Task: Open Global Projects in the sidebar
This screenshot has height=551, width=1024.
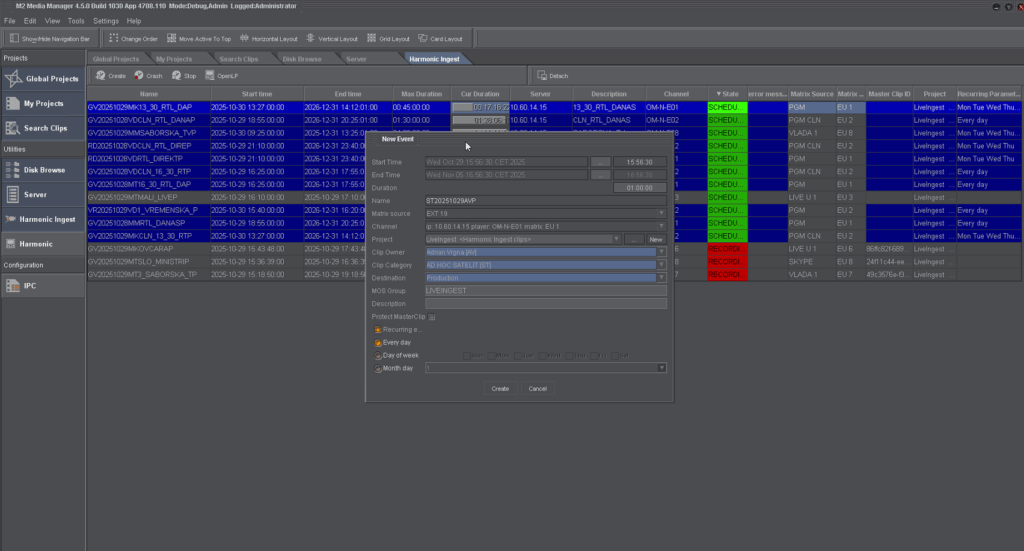Action: click(42, 78)
